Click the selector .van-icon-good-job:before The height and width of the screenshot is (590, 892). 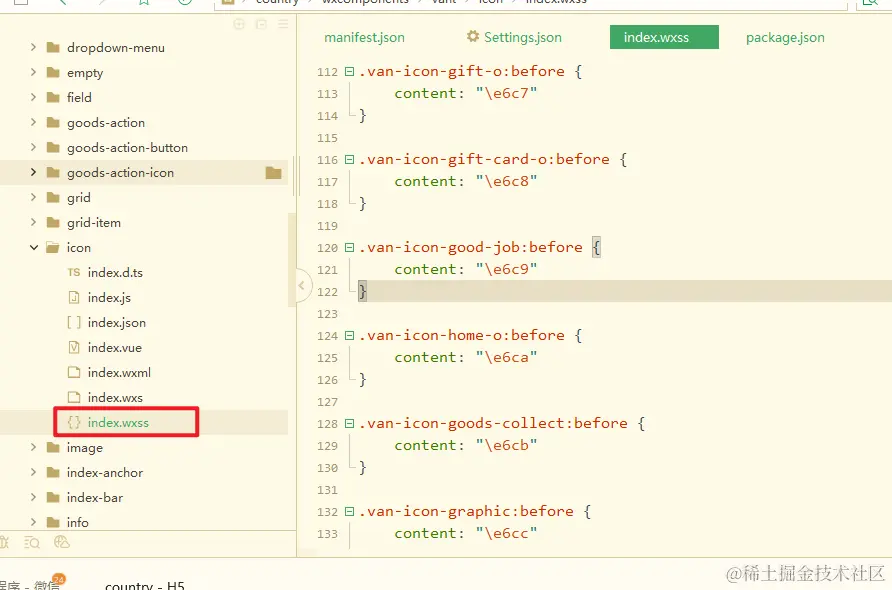[x=471, y=247]
